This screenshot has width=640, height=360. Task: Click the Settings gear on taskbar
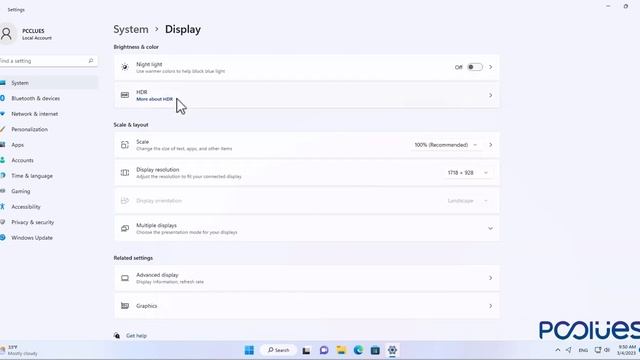tap(392, 350)
